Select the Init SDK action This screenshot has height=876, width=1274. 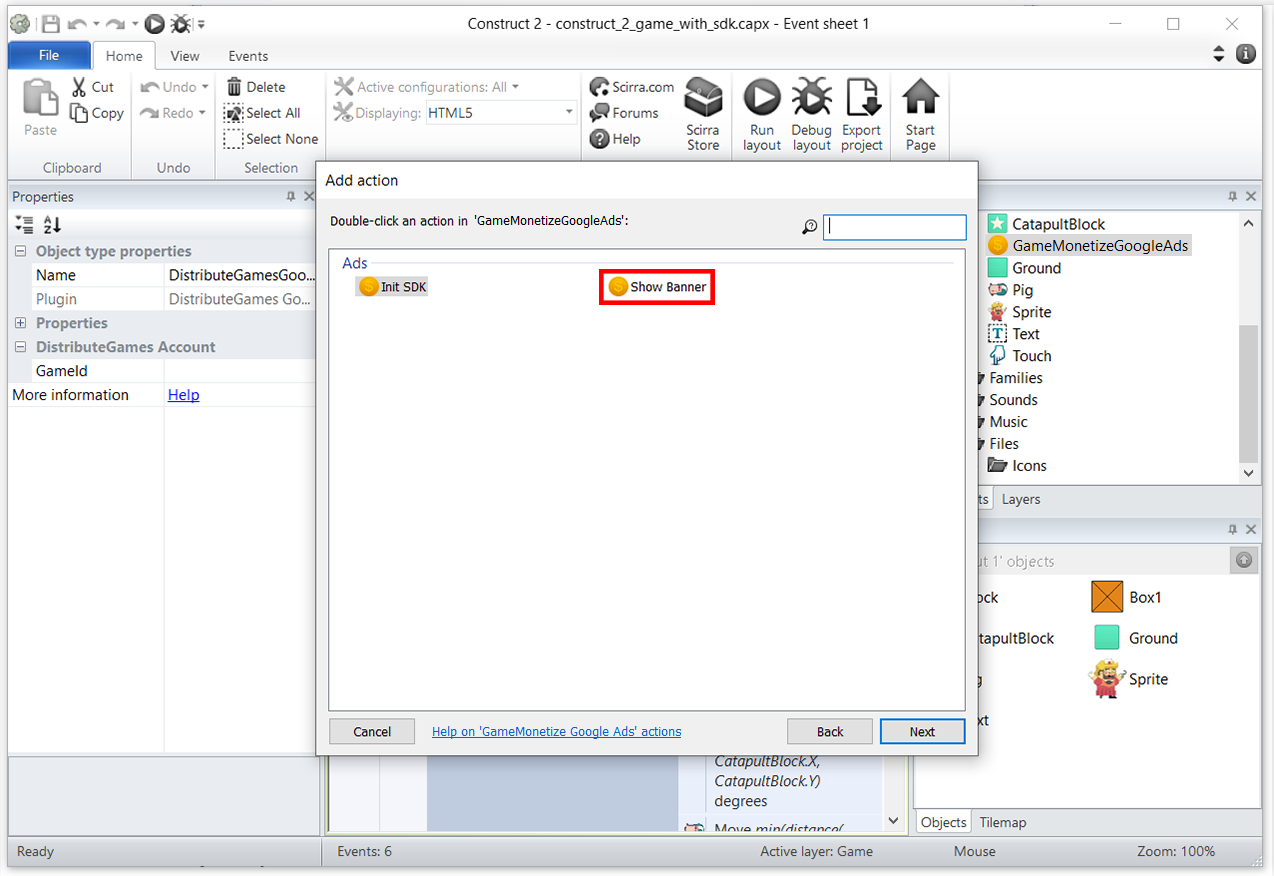click(x=393, y=287)
